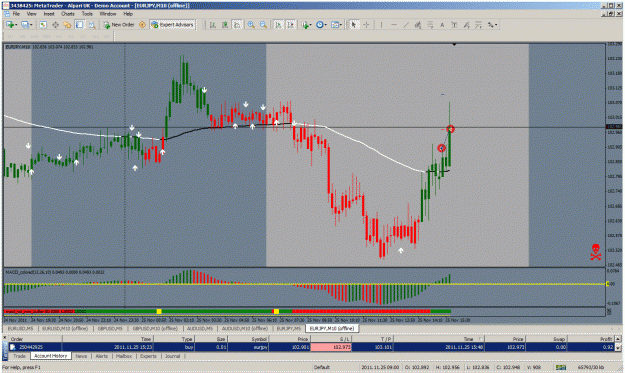Toggle the Terminal window icon

click(79, 25)
